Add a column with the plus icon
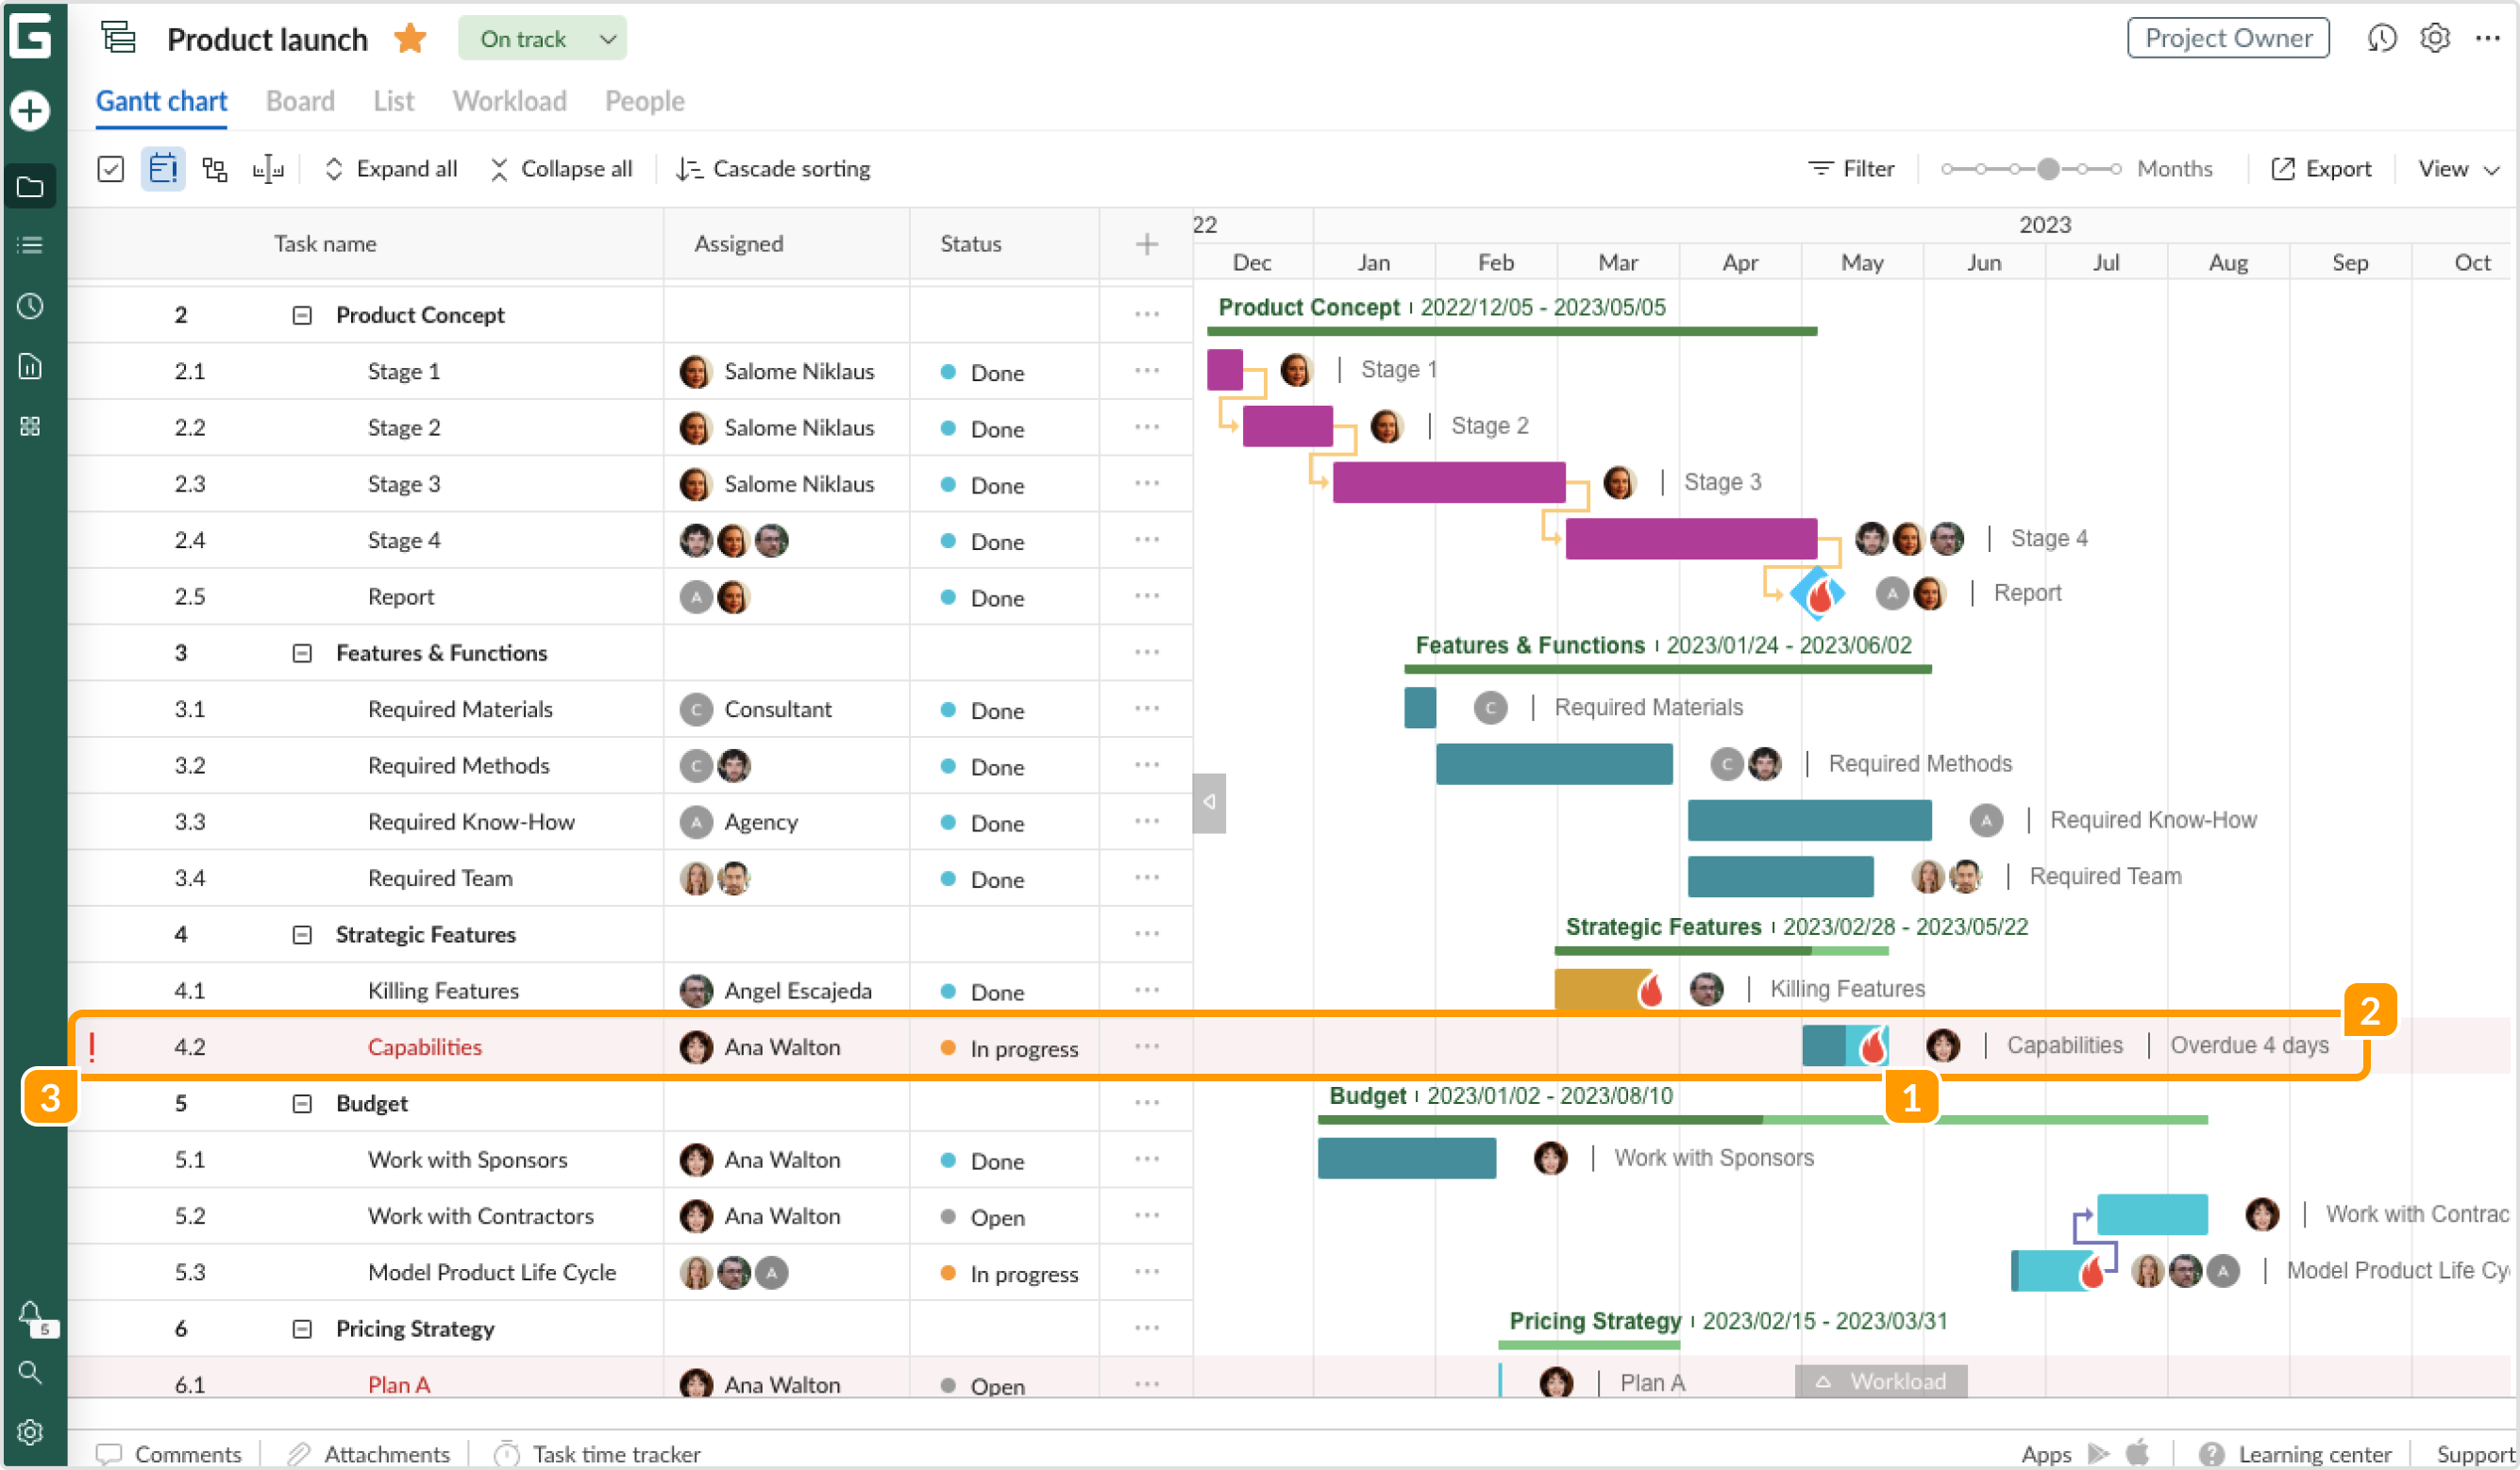 (1146, 244)
